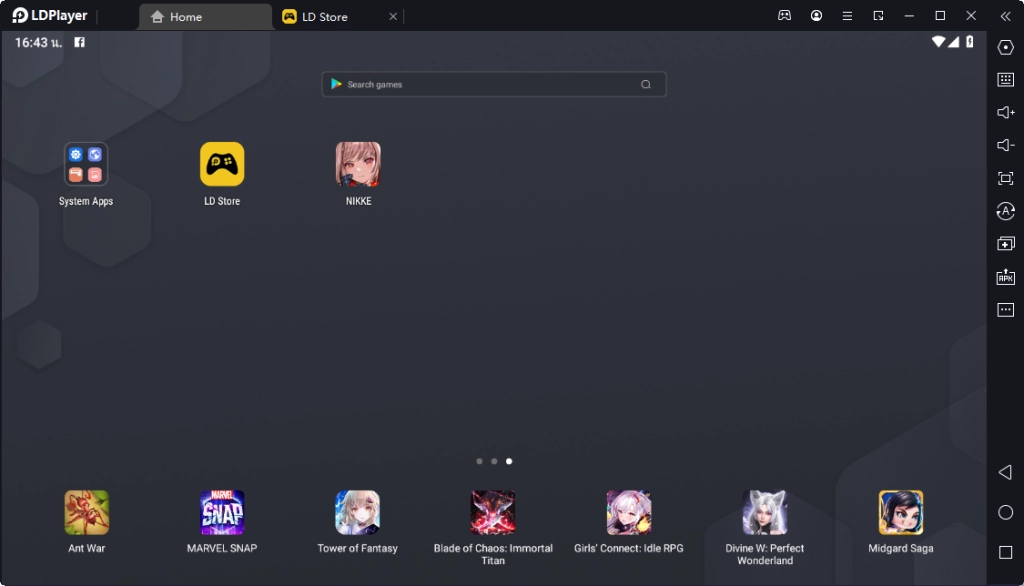Select the third home page dot

click(x=509, y=461)
